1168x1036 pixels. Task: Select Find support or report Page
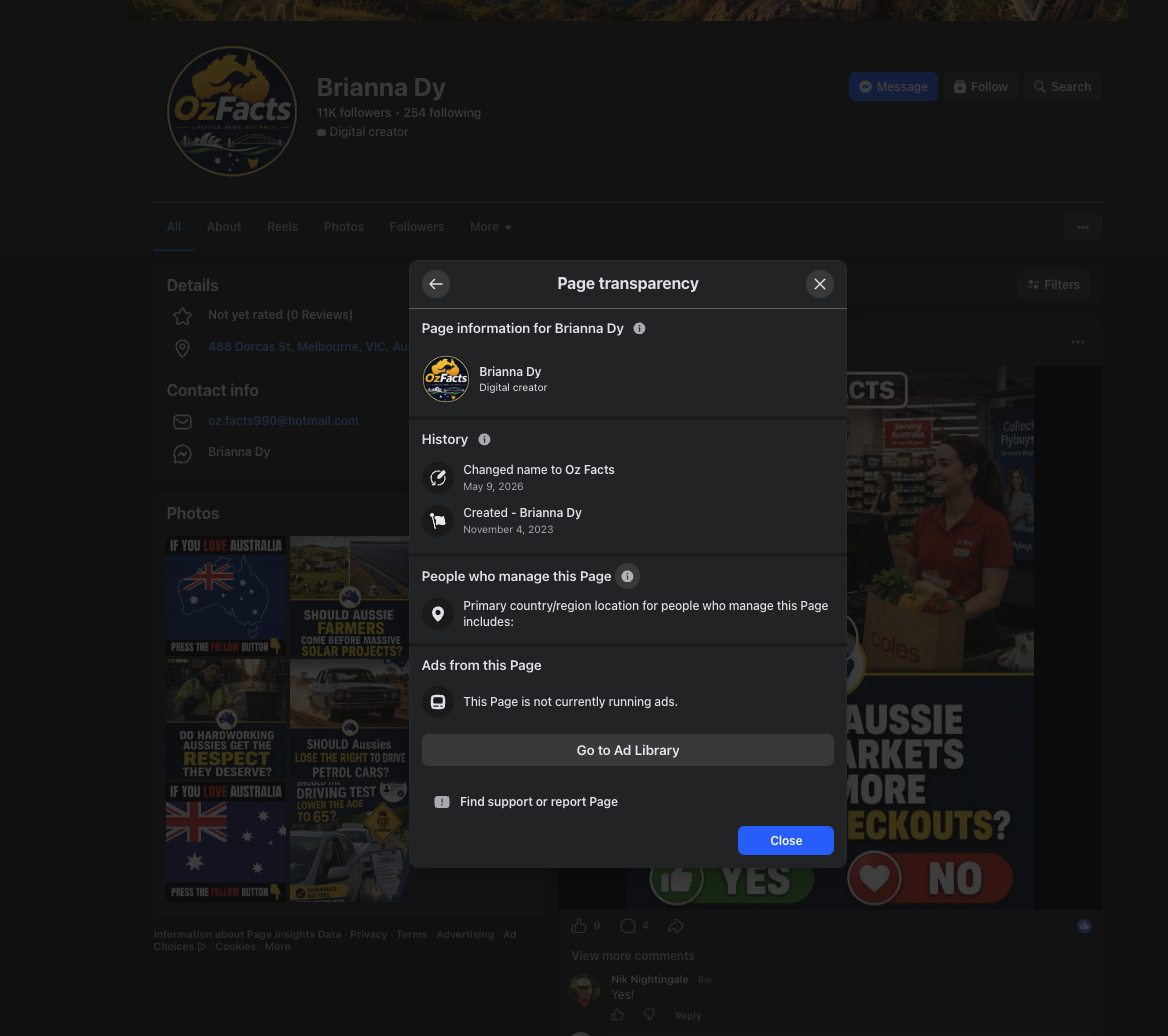pos(539,801)
